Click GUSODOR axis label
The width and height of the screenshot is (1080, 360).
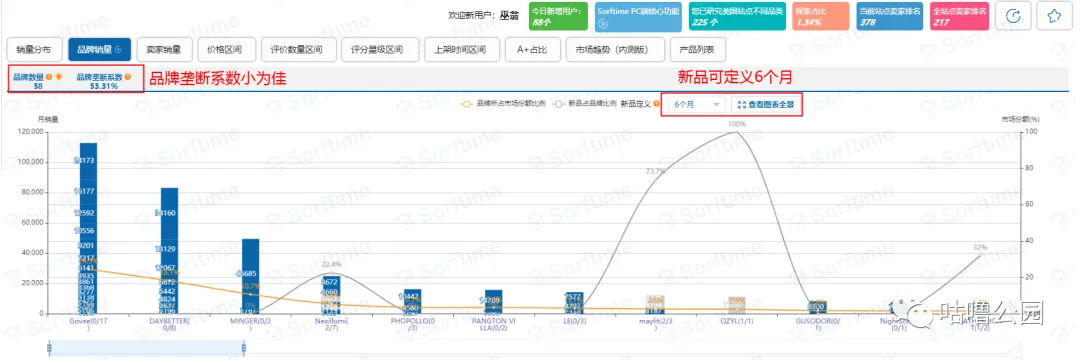point(818,324)
